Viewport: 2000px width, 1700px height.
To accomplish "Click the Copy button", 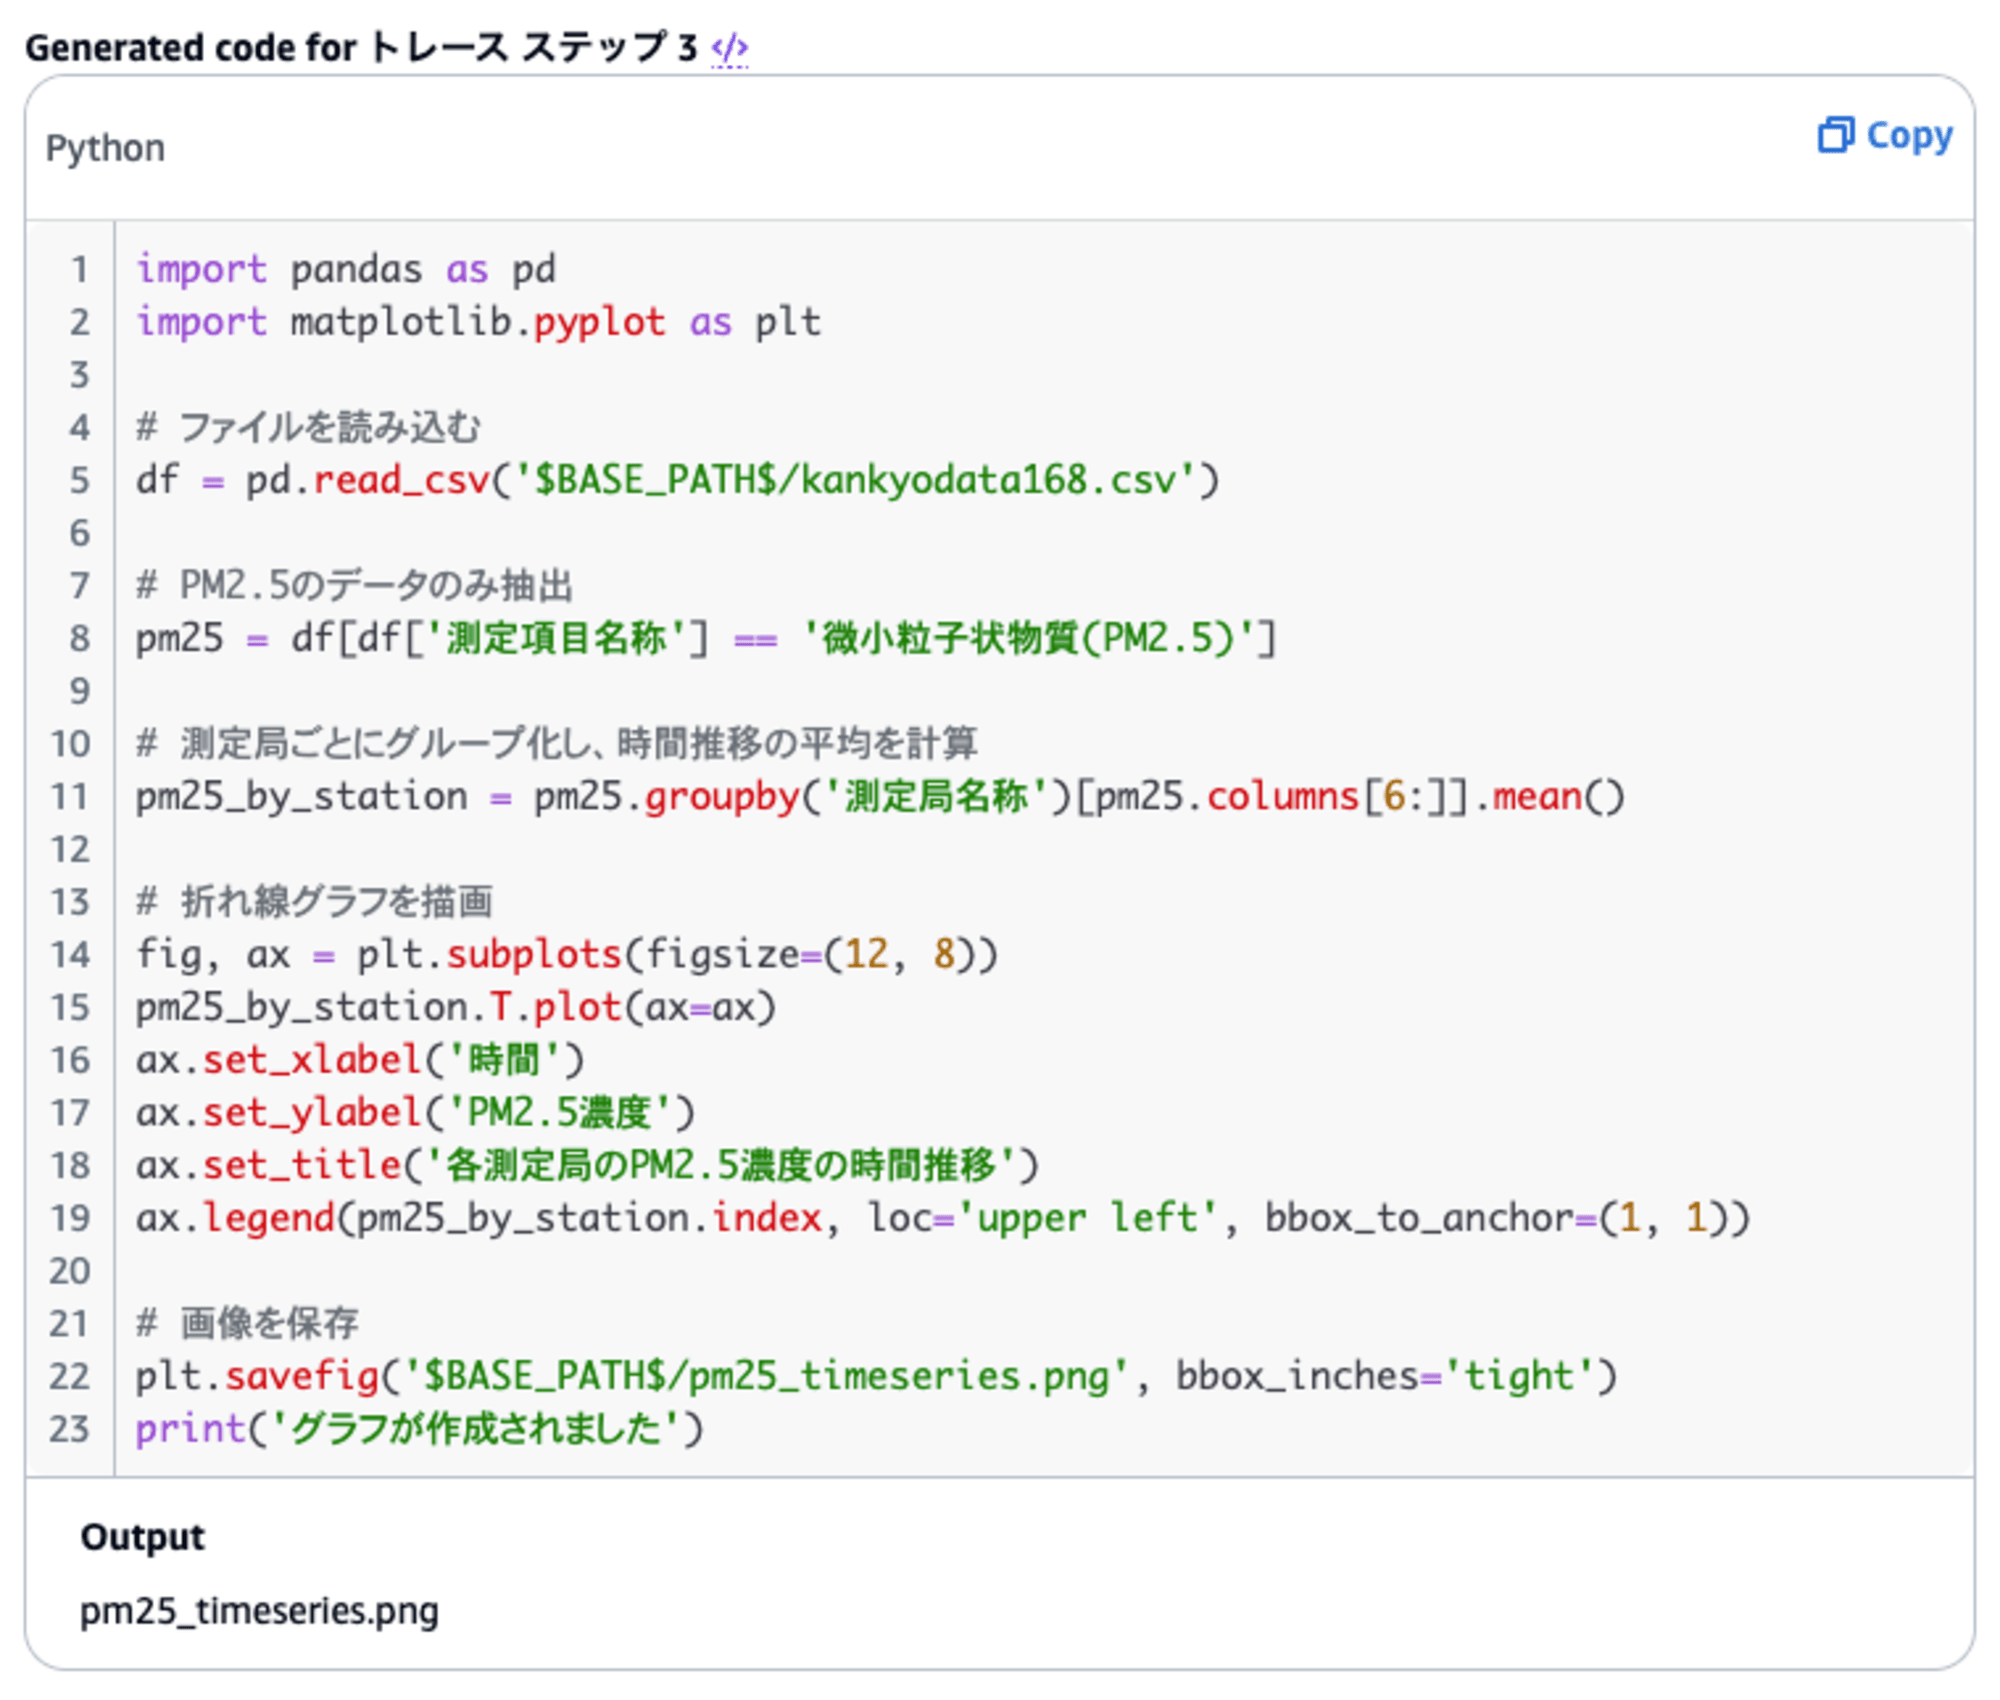I will (x=1884, y=136).
